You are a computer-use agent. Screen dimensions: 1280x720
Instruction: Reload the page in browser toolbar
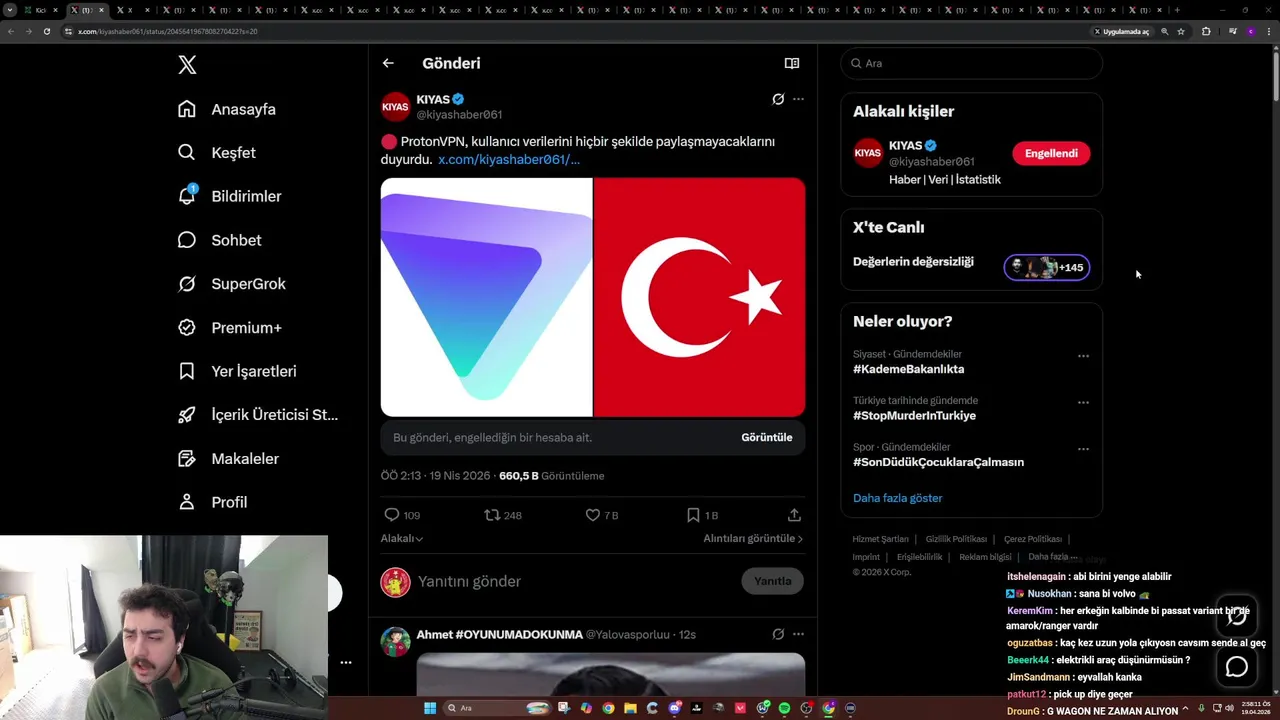pos(46,31)
